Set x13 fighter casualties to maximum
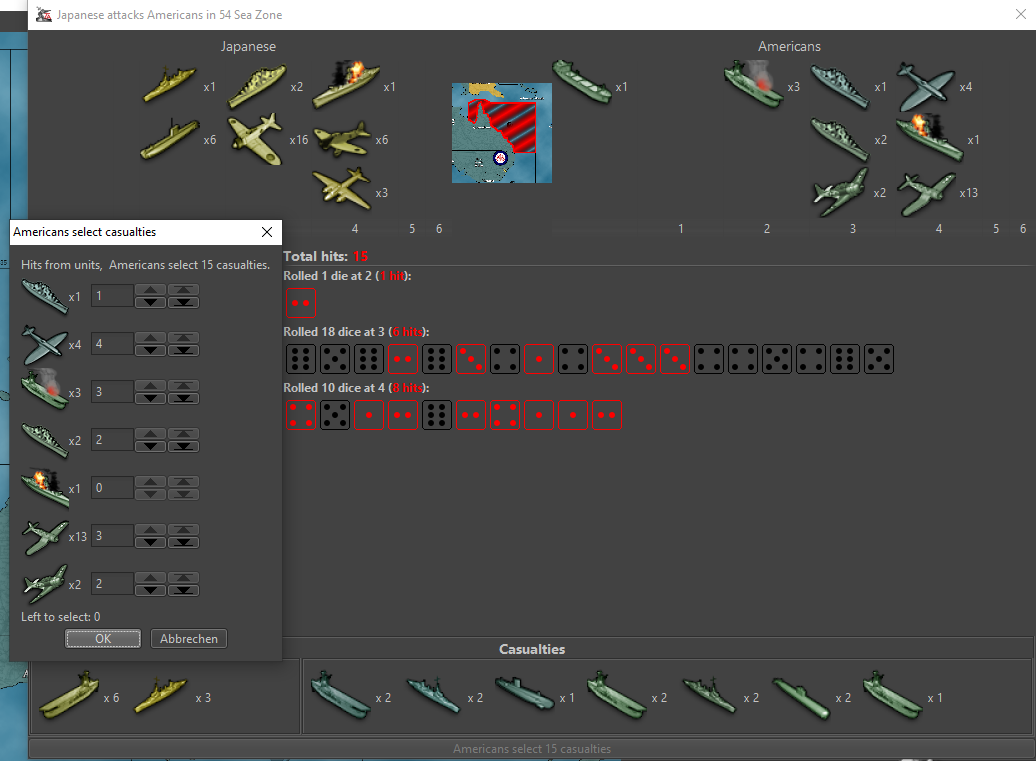 tap(183, 530)
